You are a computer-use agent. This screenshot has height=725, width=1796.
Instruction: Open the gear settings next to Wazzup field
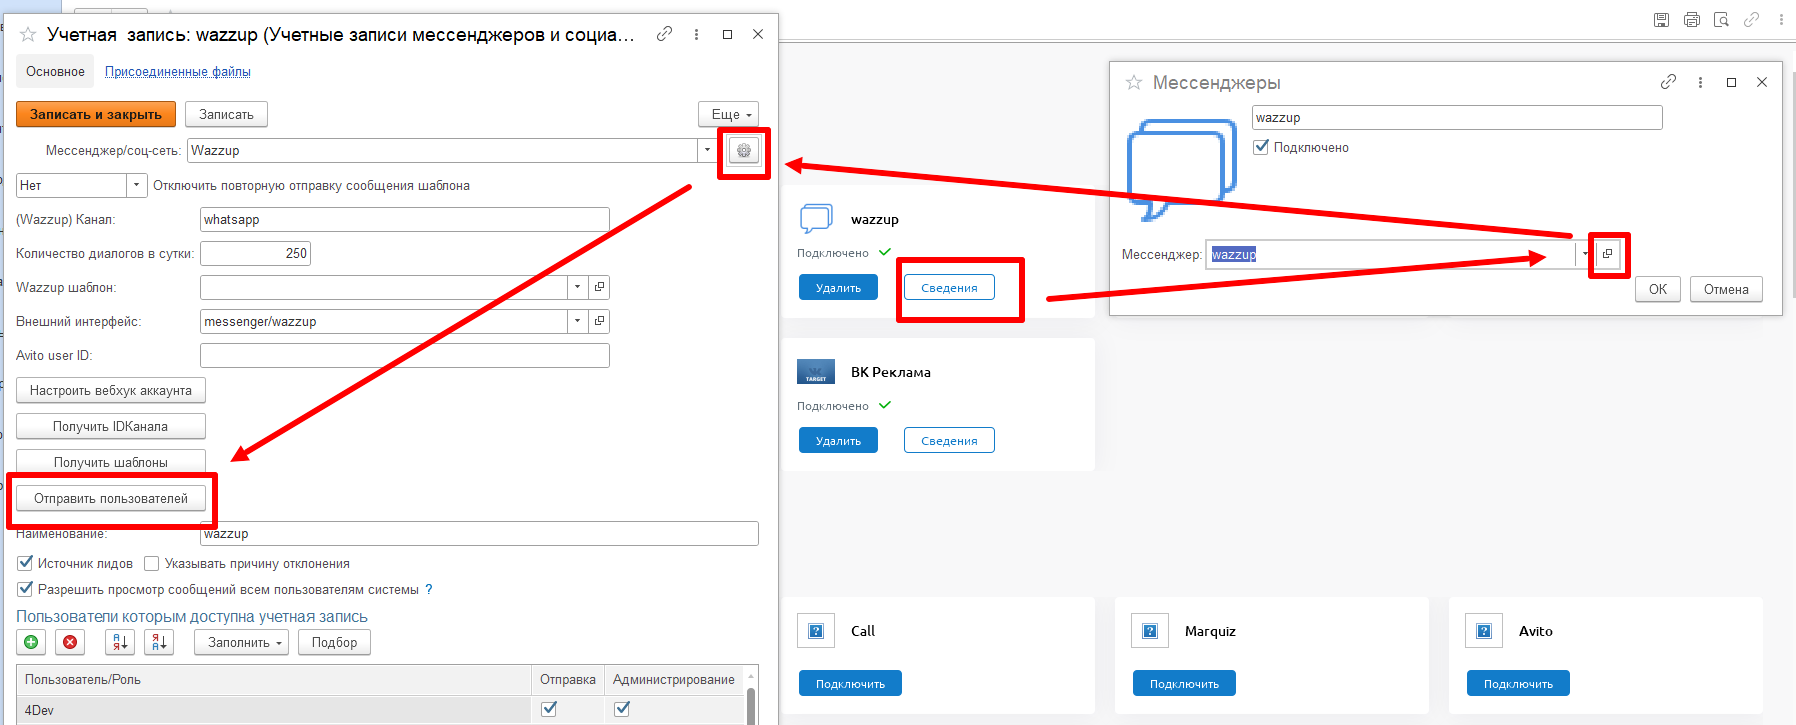click(x=743, y=151)
